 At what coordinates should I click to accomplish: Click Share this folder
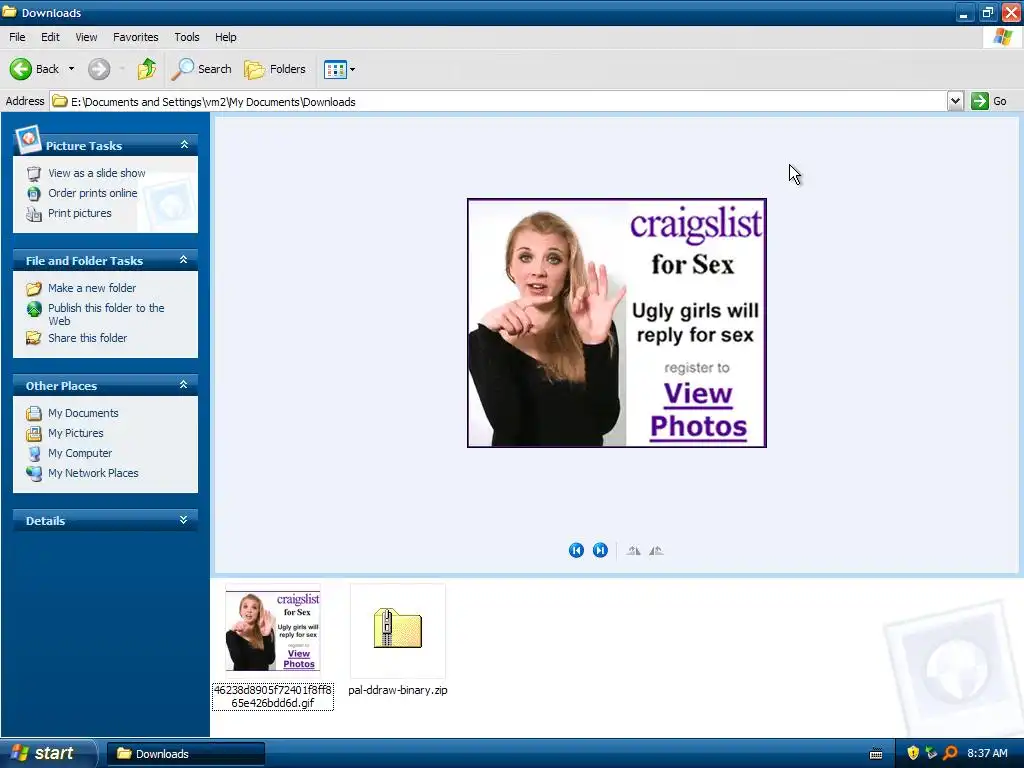[x=88, y=338]
